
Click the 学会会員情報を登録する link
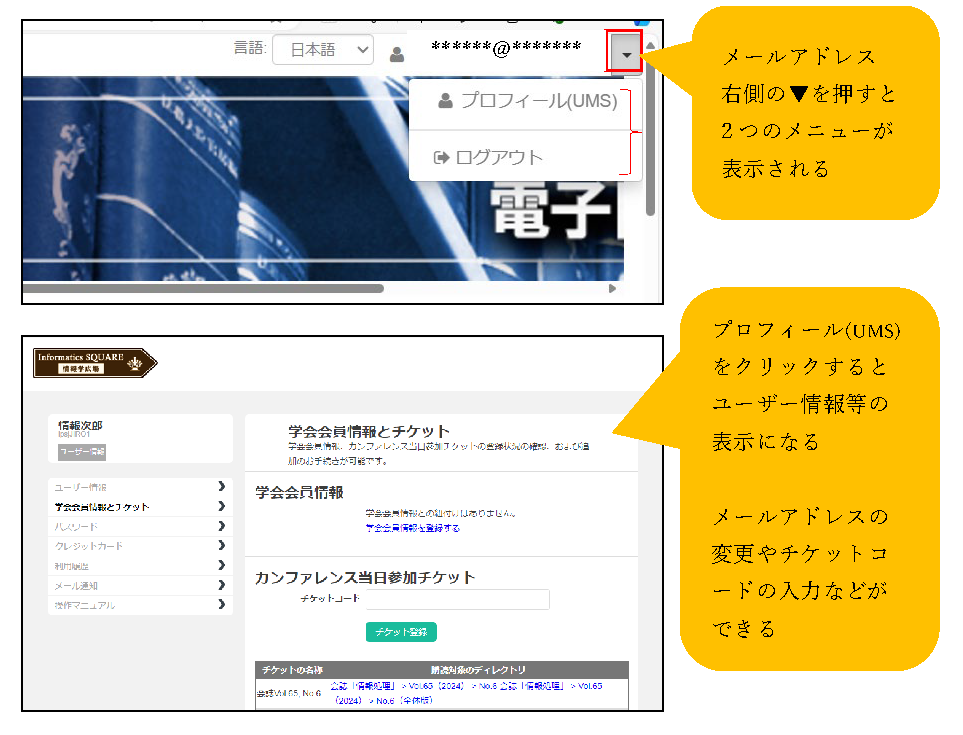412,528
